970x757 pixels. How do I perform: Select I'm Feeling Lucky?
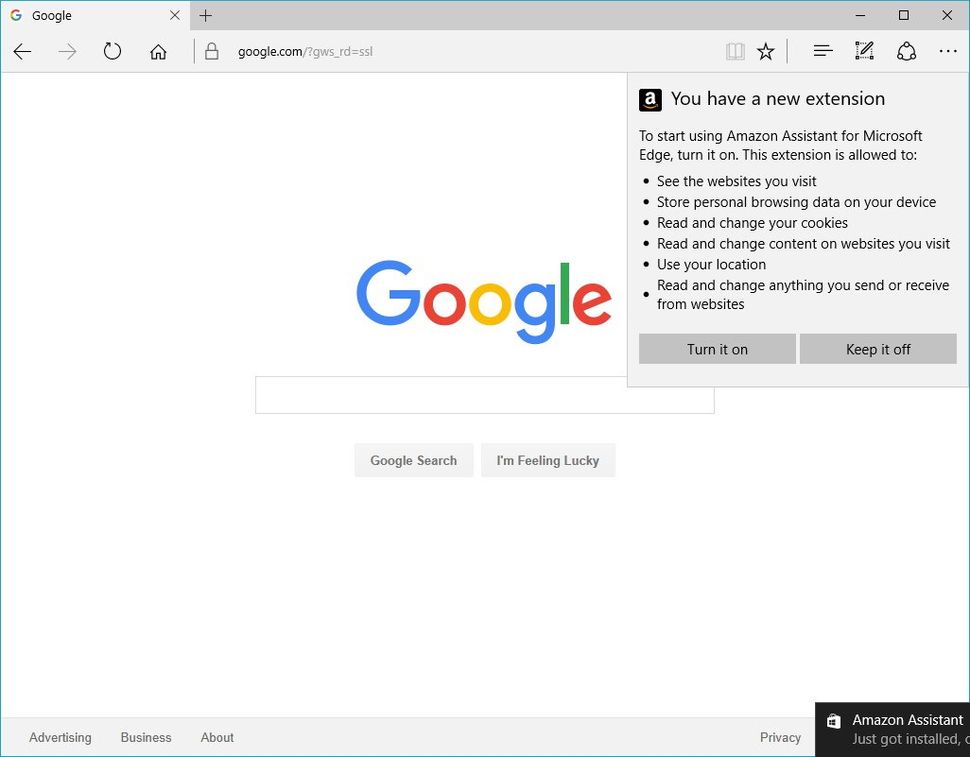[x=548, y=460]
